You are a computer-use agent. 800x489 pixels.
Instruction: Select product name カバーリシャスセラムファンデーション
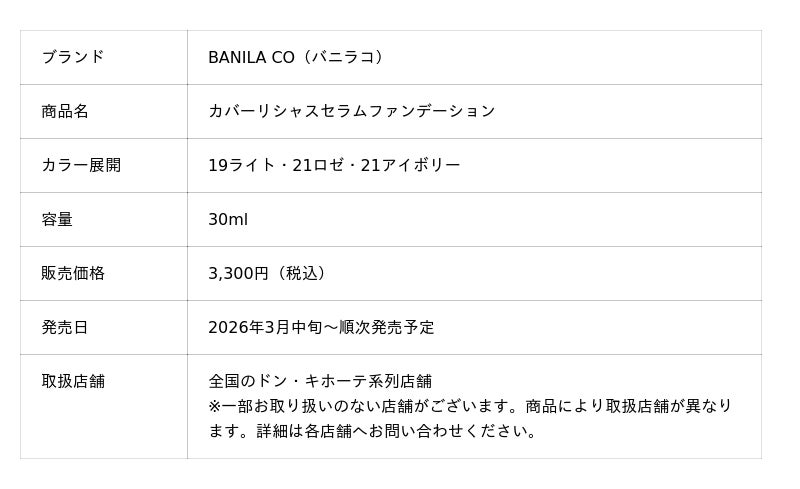[x=351, y=111]
